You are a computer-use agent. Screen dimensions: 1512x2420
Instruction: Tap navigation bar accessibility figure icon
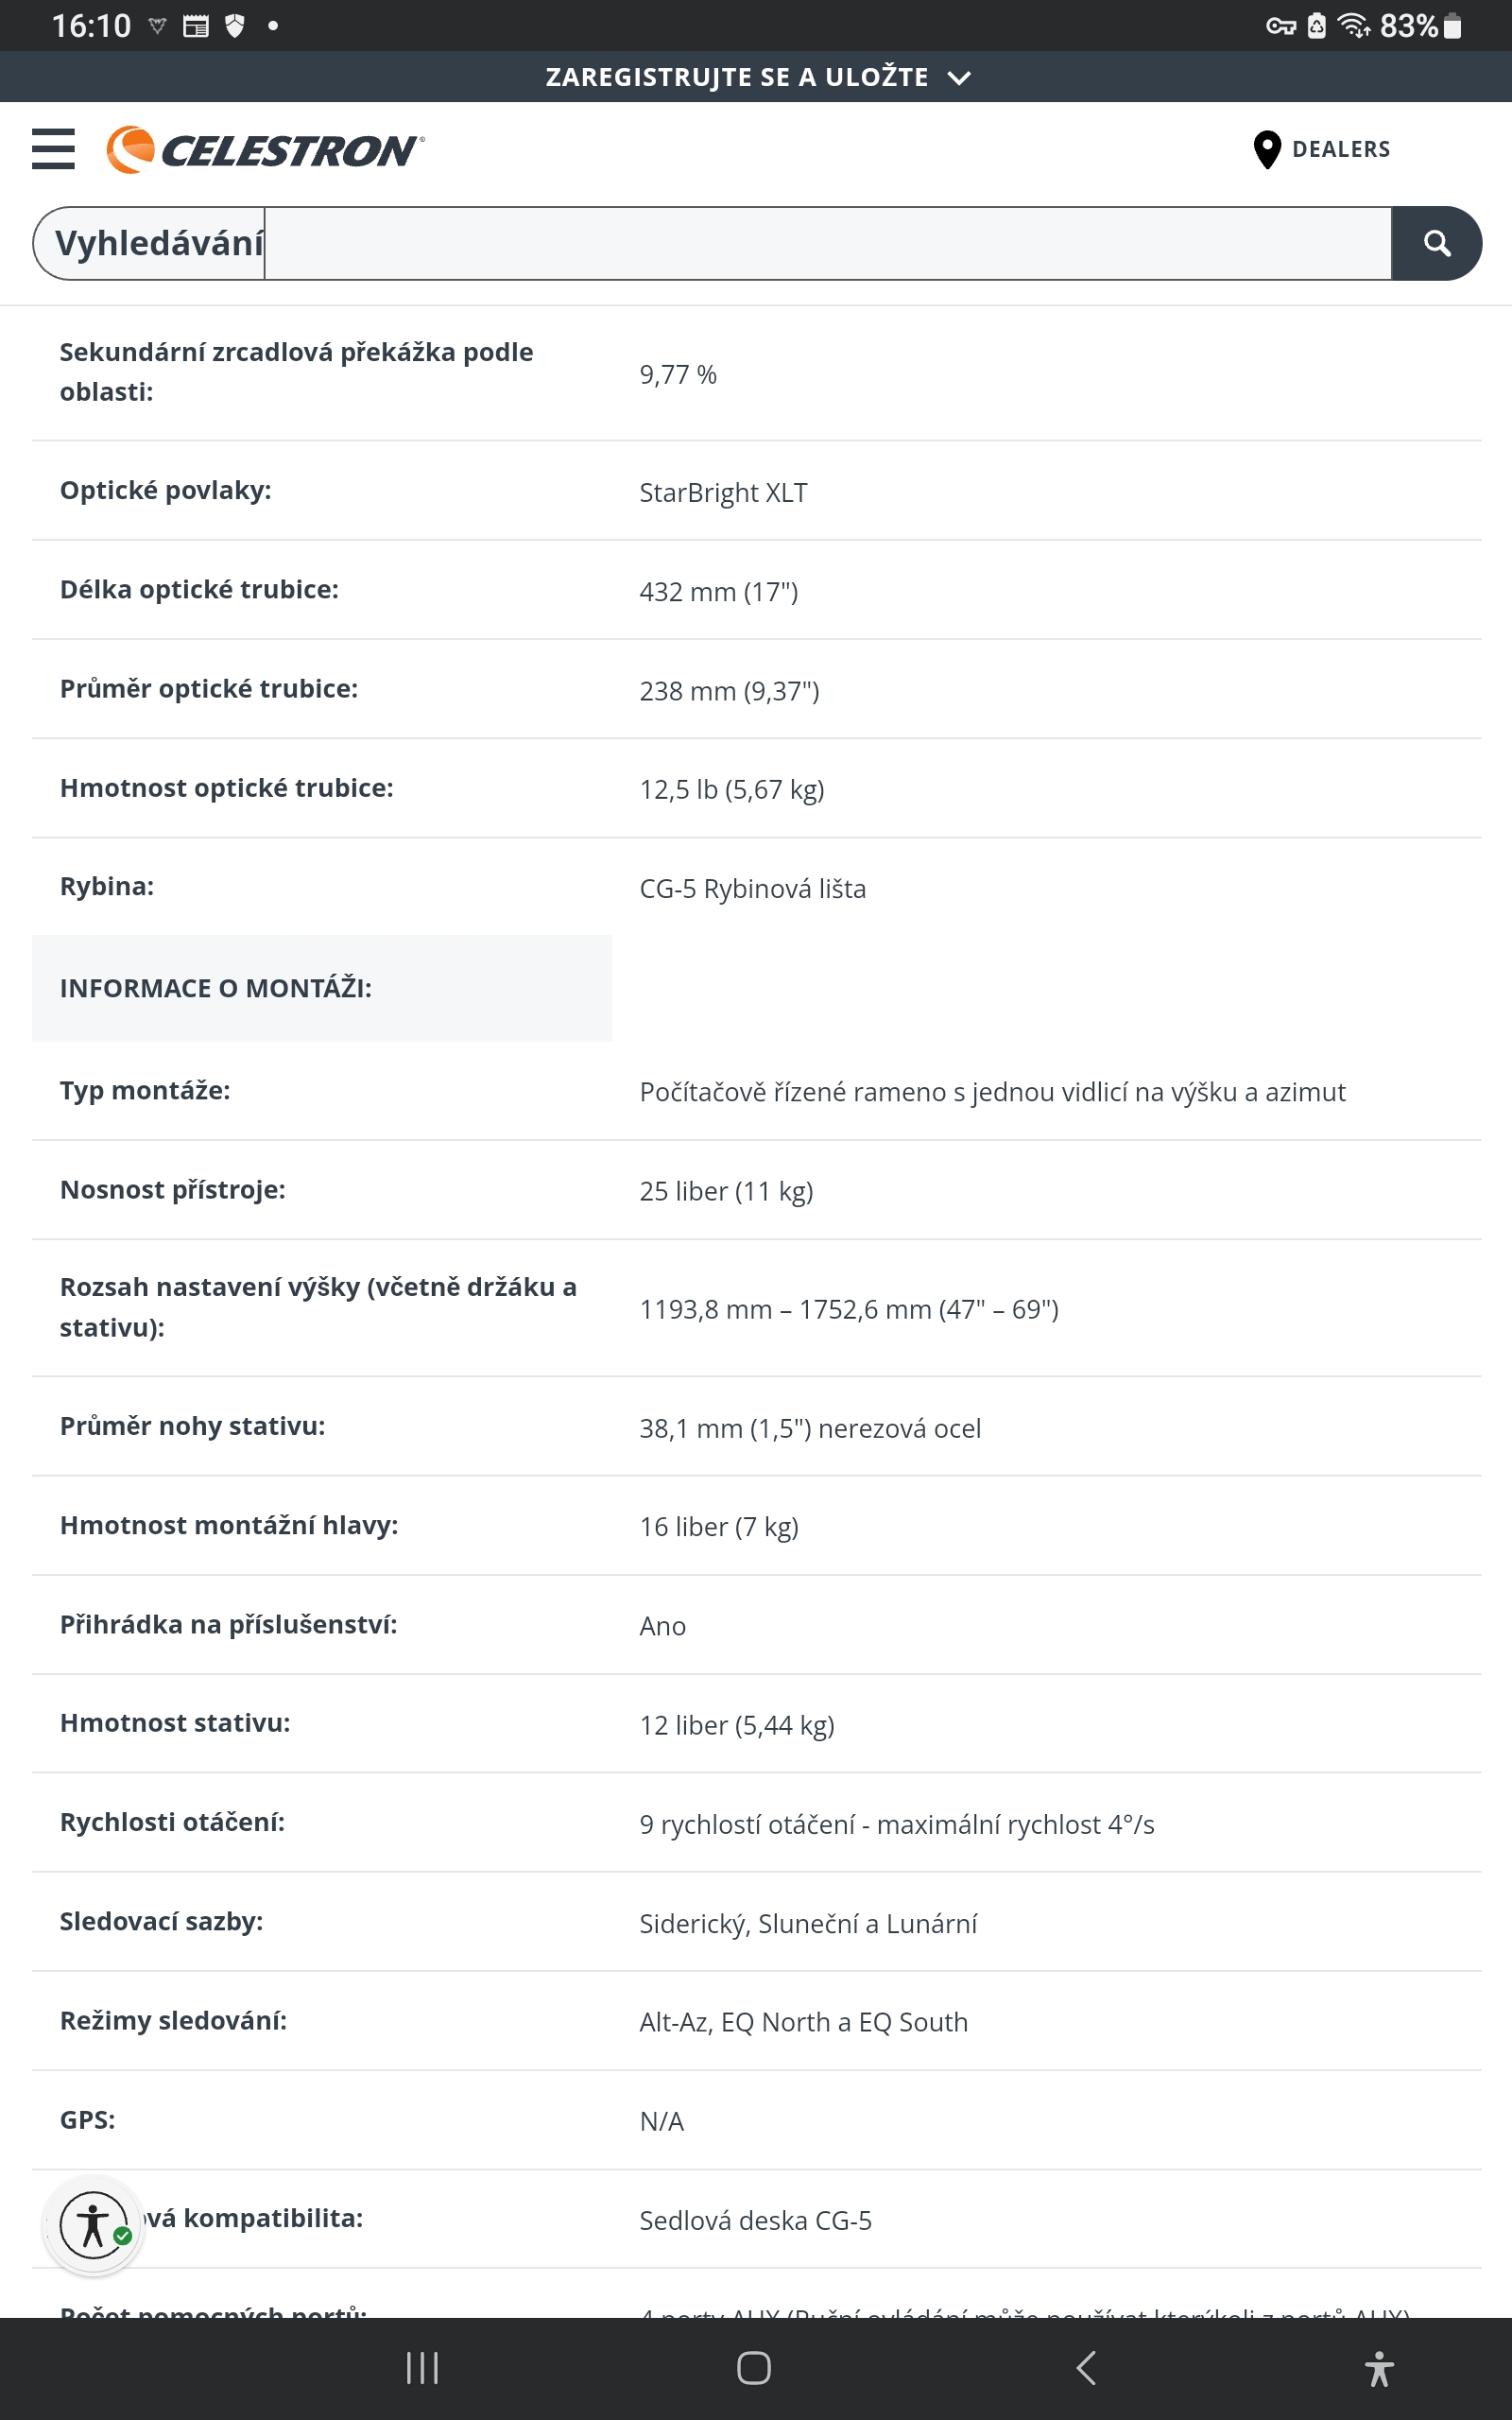pyautogui.click(x=1379, y=2368)
